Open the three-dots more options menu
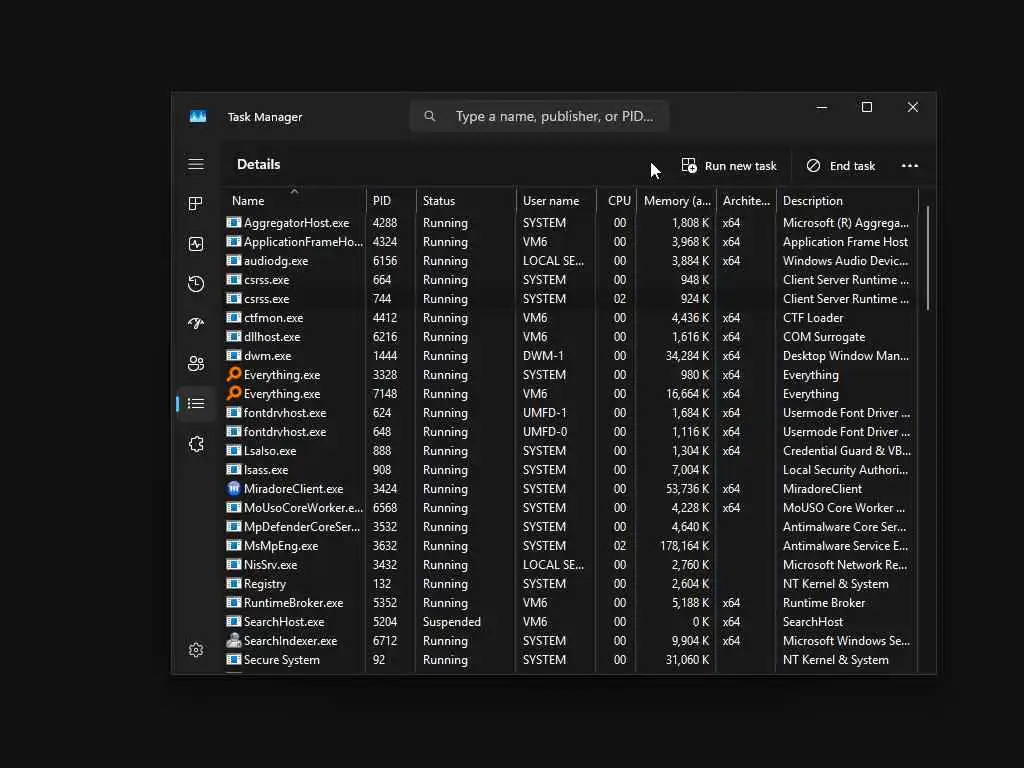 point(910,166)
